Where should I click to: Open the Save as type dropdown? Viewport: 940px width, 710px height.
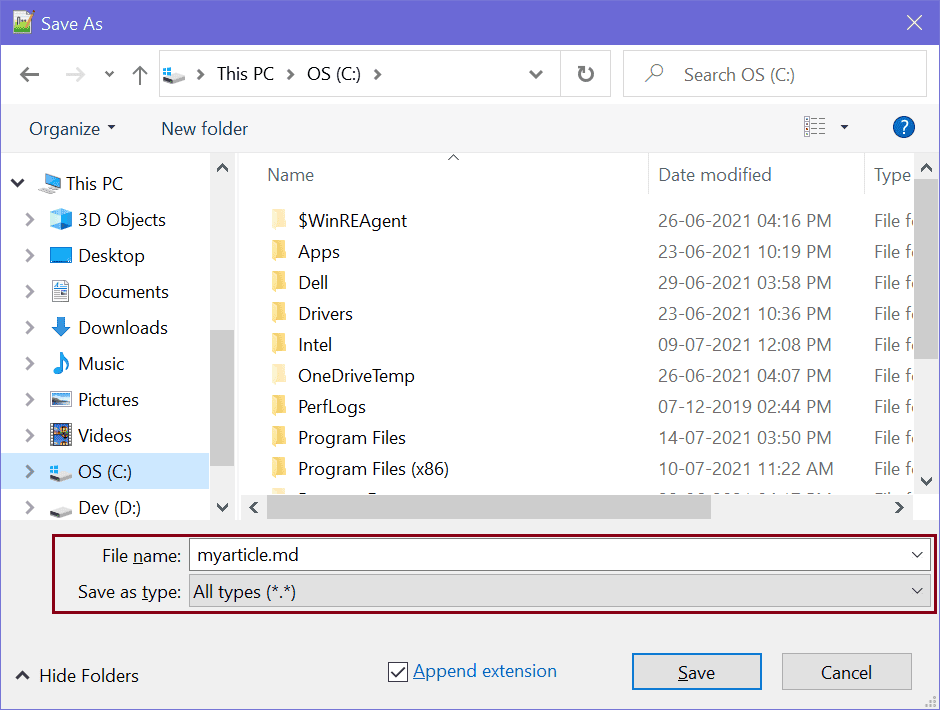pos(918,590)
